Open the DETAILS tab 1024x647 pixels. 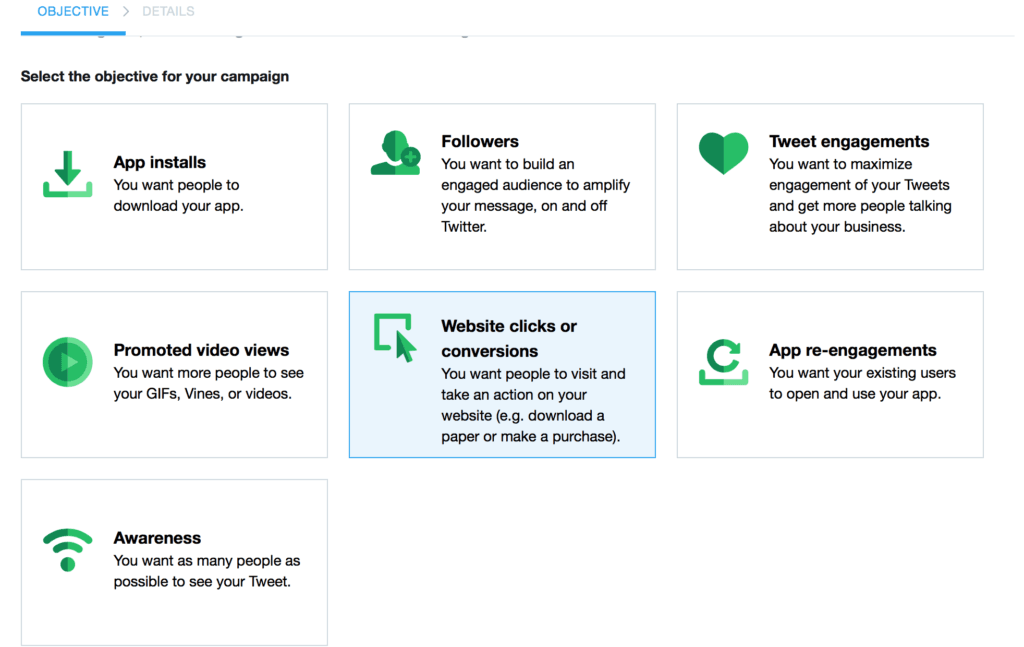168,12
